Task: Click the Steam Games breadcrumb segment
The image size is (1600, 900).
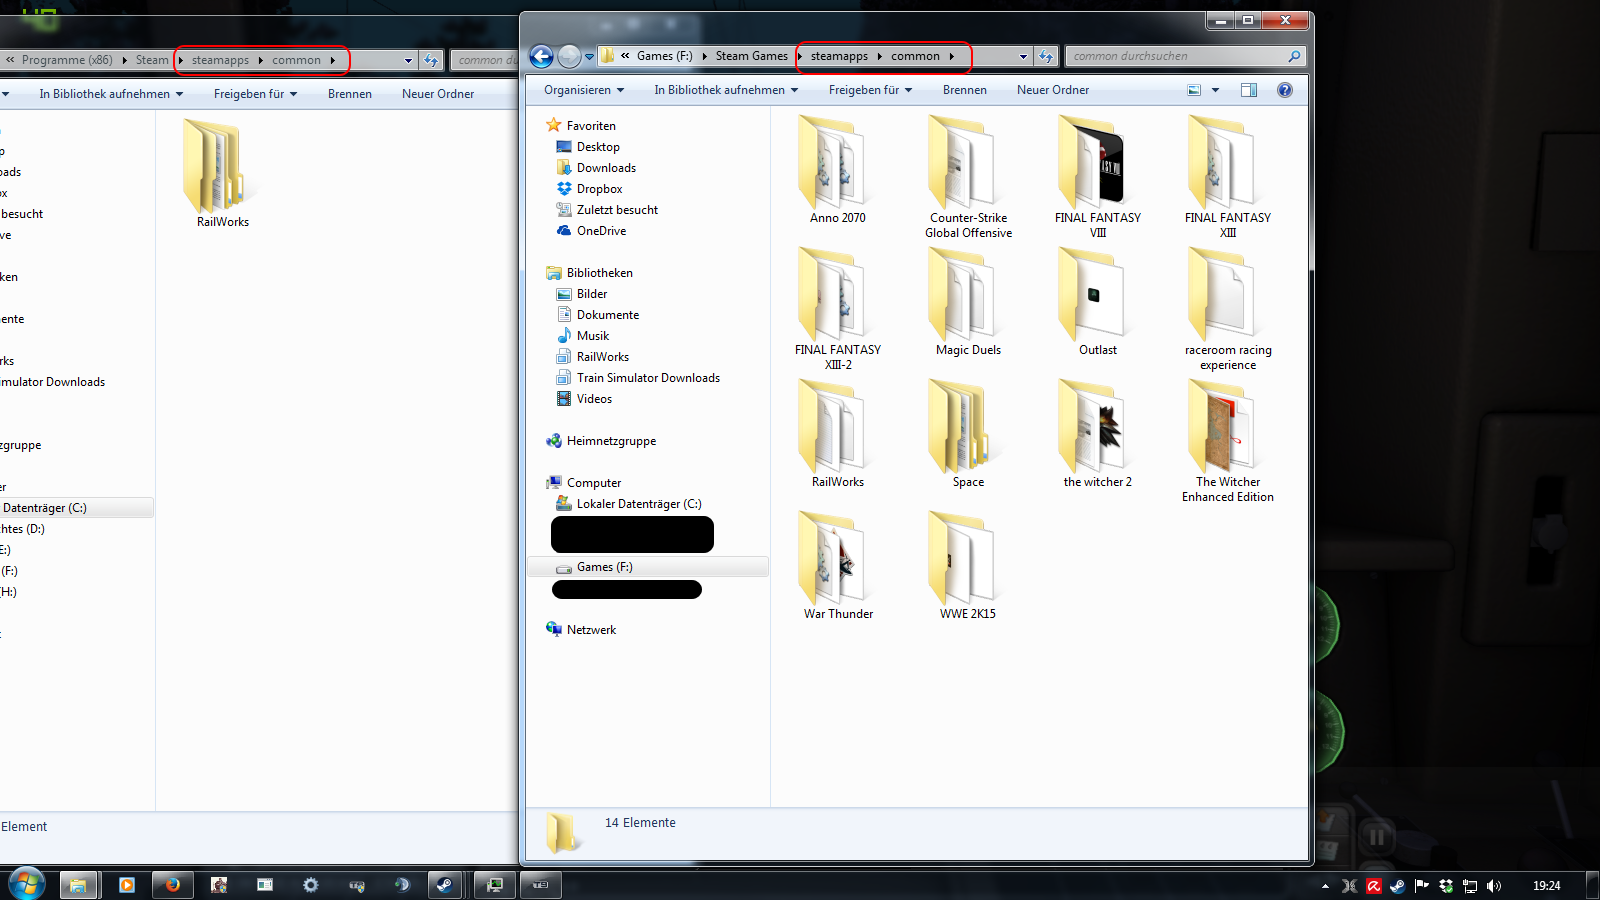Action: 751,56
